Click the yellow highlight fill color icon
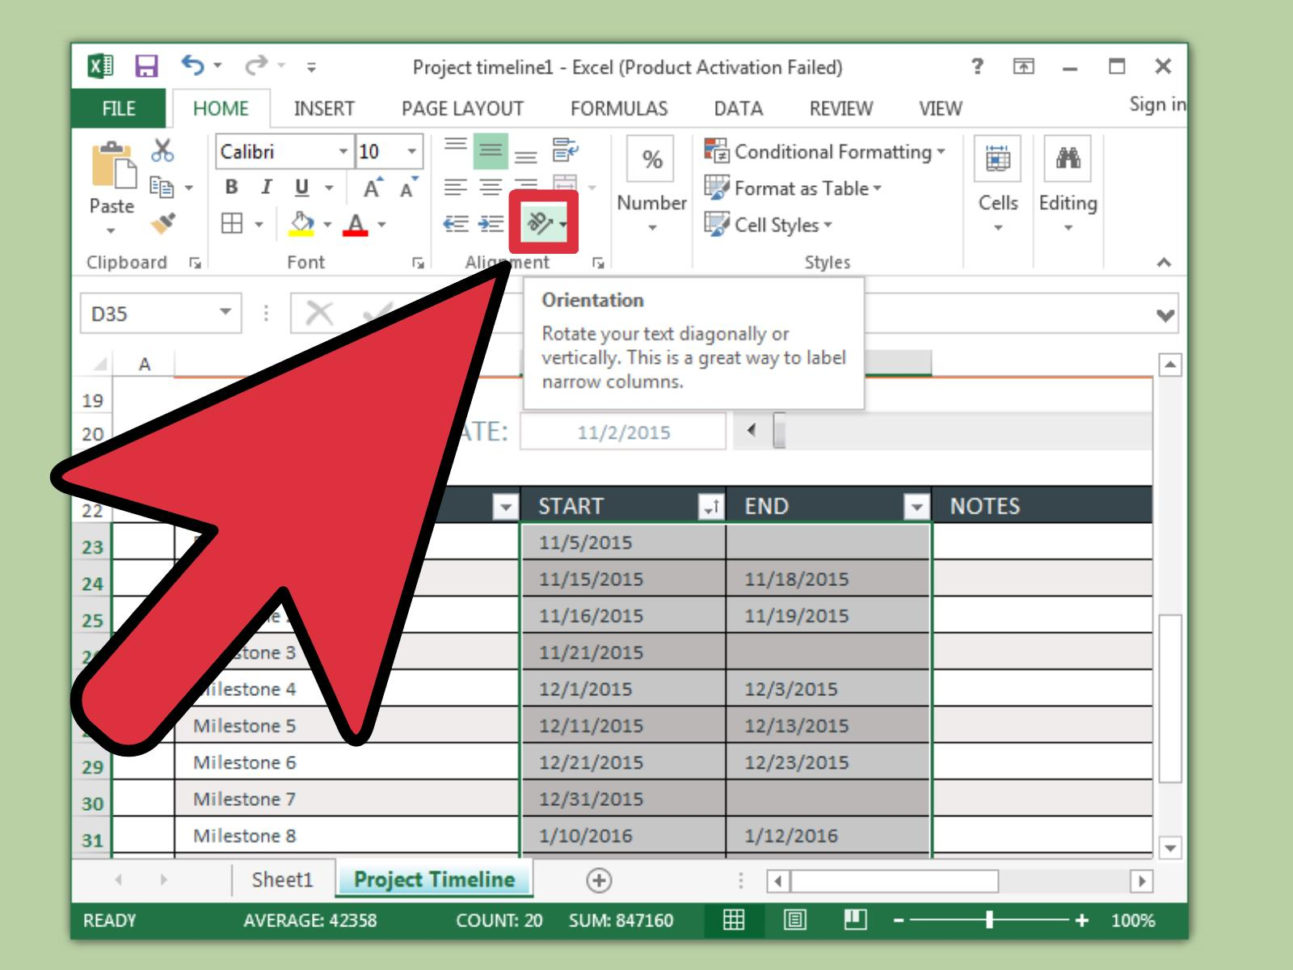 [x=299, y=222]
